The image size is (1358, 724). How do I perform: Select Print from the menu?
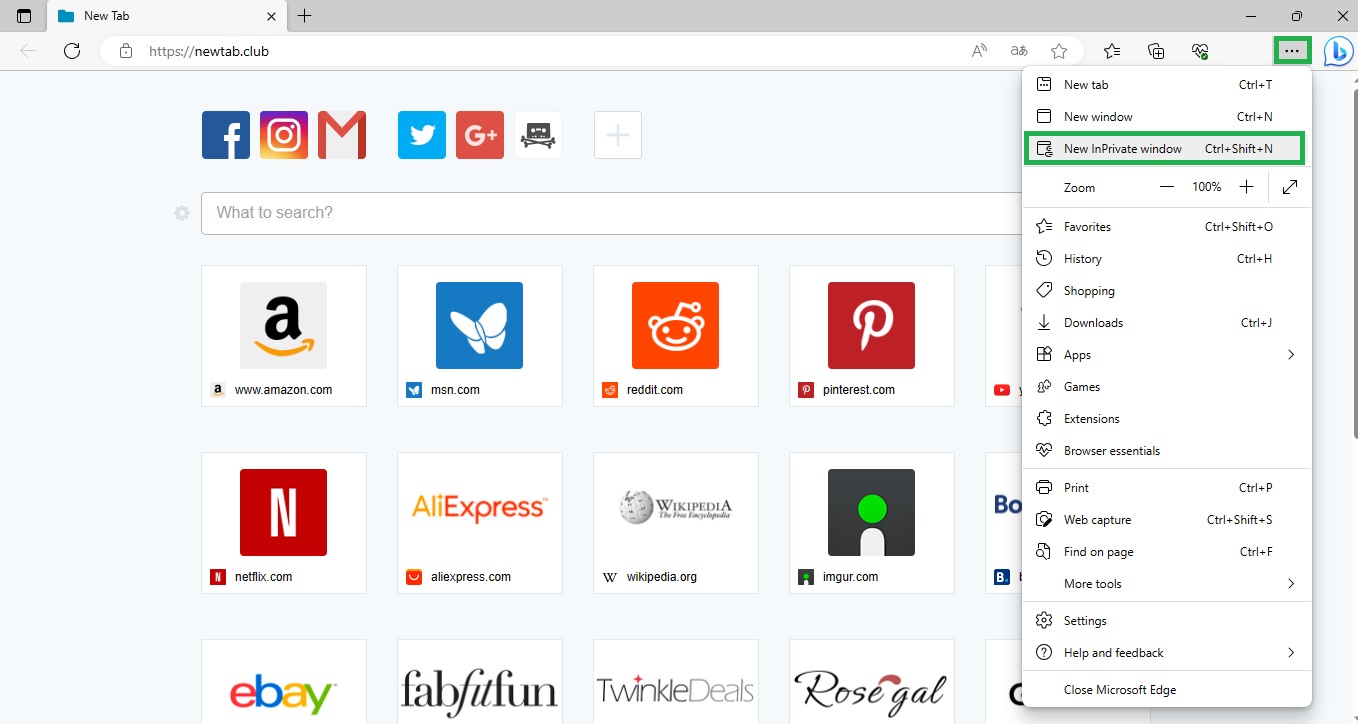coord(1167,488)
